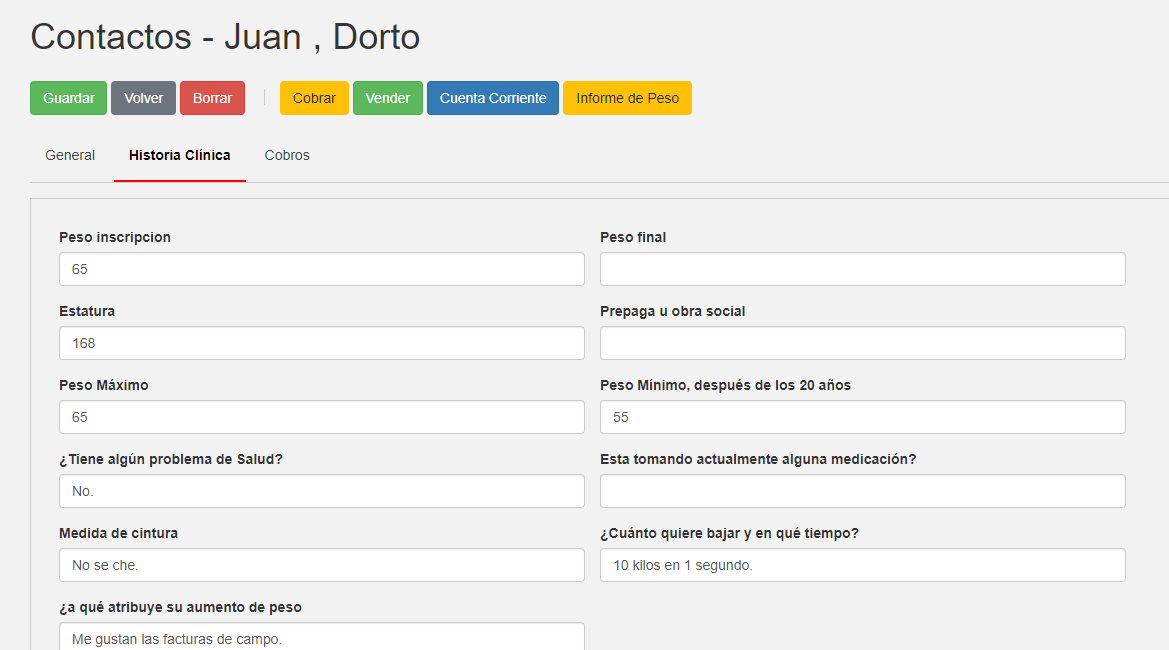The width and height of the screenshot is (1169, 650).
Task: Click the red Borrar button
Action: [212, 98]
